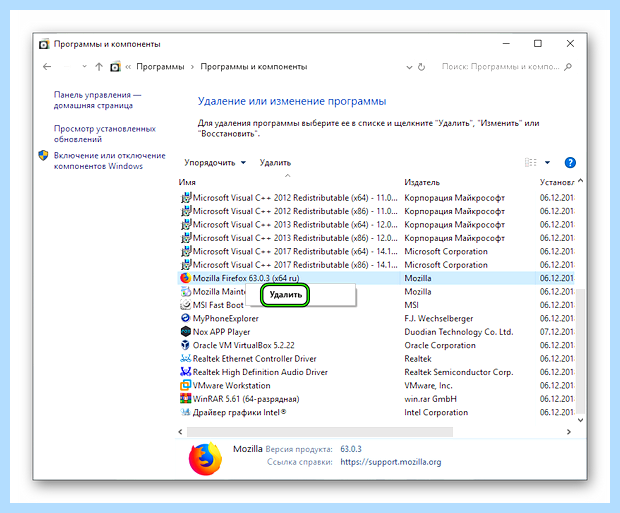Screen dimensions: 620x513
Task: Maximize the Программы и компоненты window
Action: coord(538,44)
